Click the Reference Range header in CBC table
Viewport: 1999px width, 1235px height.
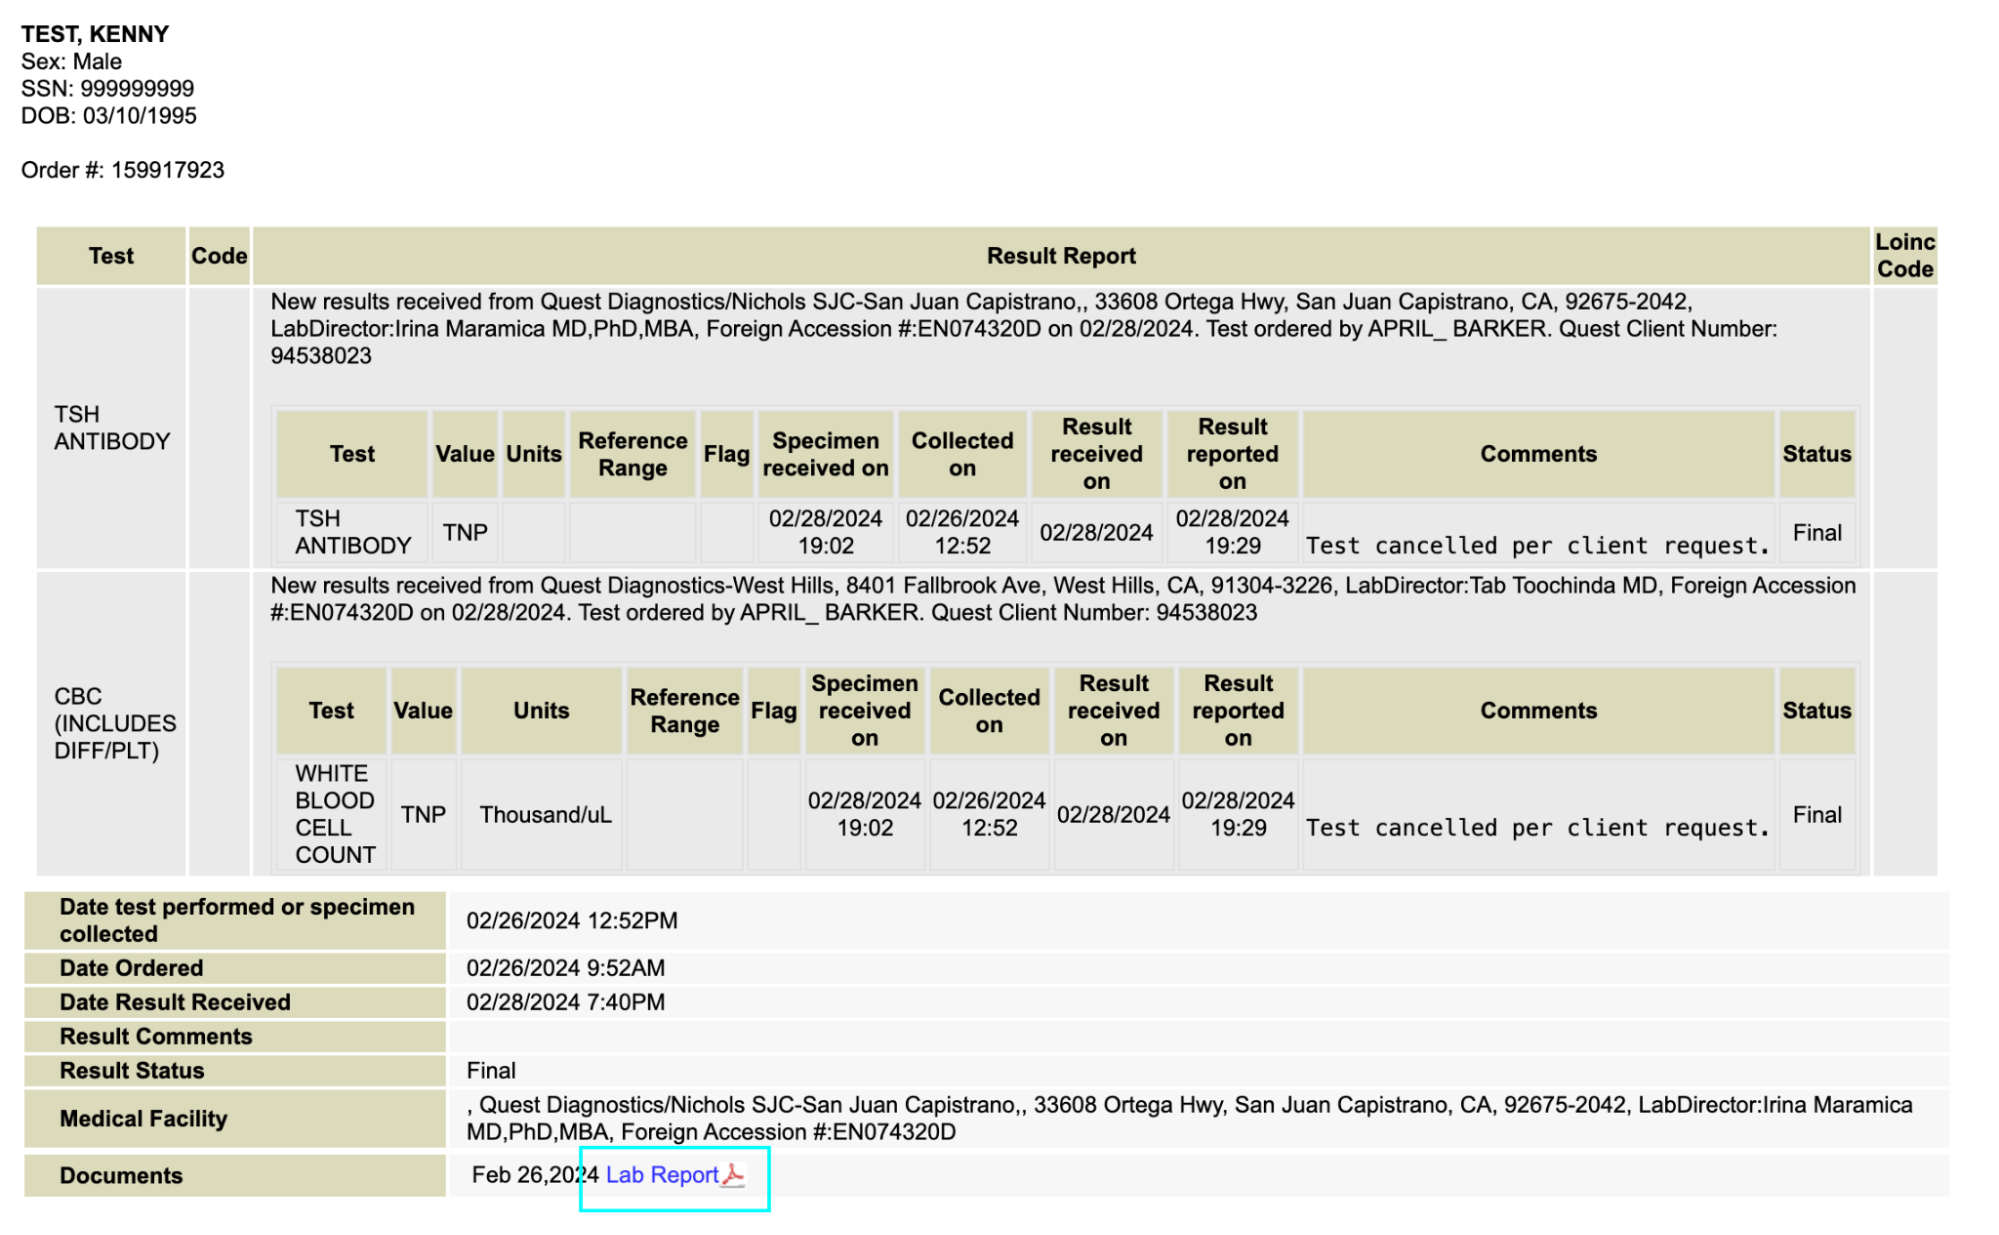[684, 711]
